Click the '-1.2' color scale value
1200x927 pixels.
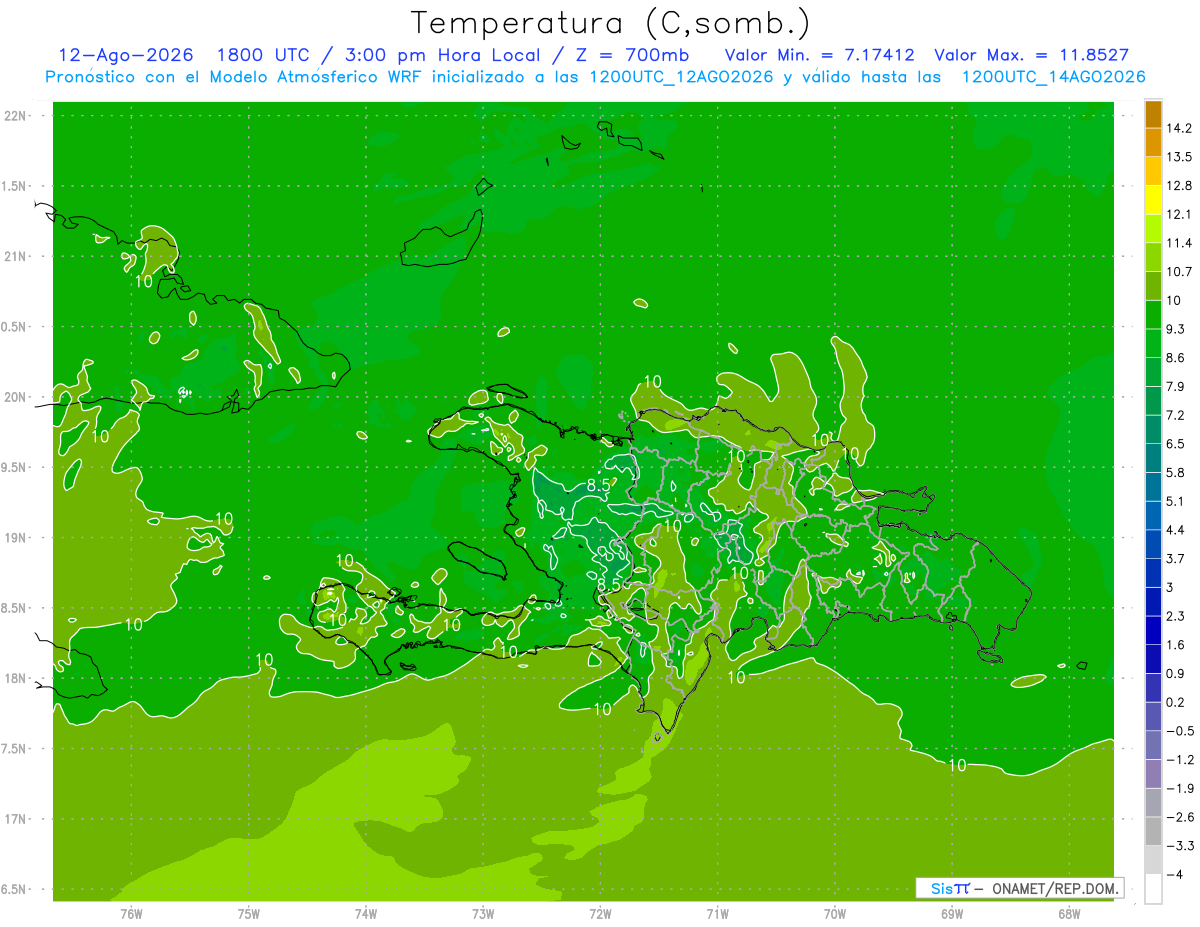tap(1180, 759)
